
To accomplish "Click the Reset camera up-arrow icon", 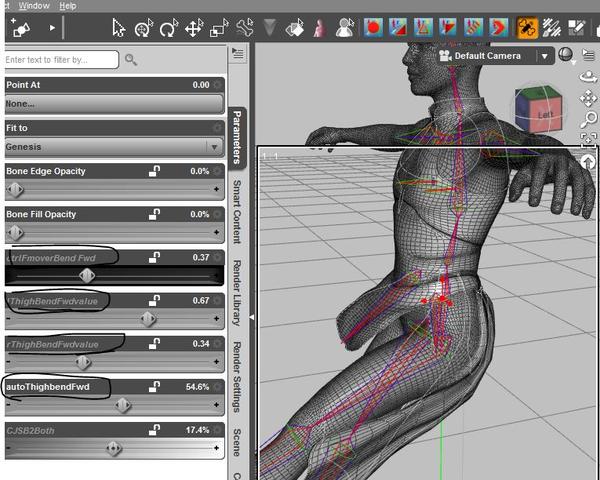I will (588, 162).
